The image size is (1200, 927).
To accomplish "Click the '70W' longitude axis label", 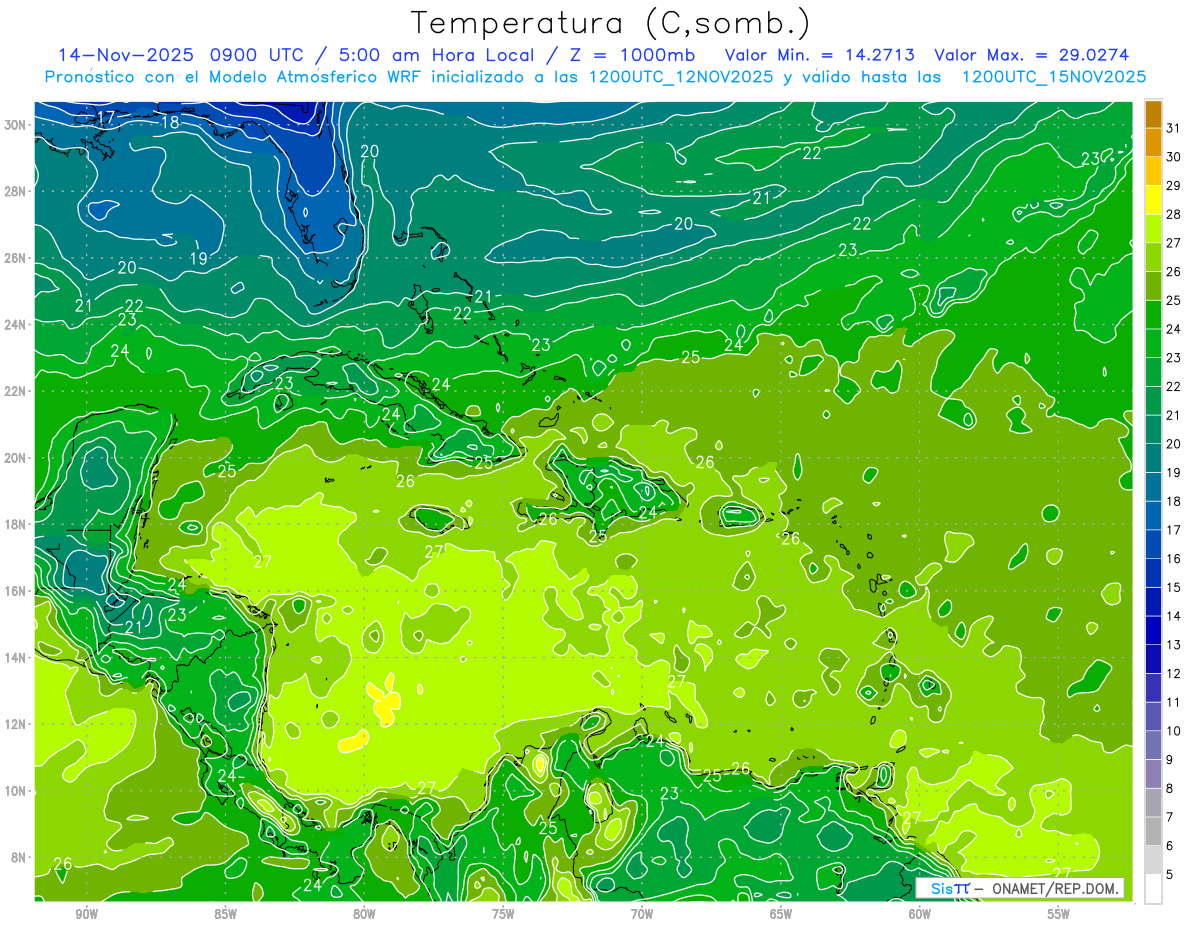I will pos(642,914).
